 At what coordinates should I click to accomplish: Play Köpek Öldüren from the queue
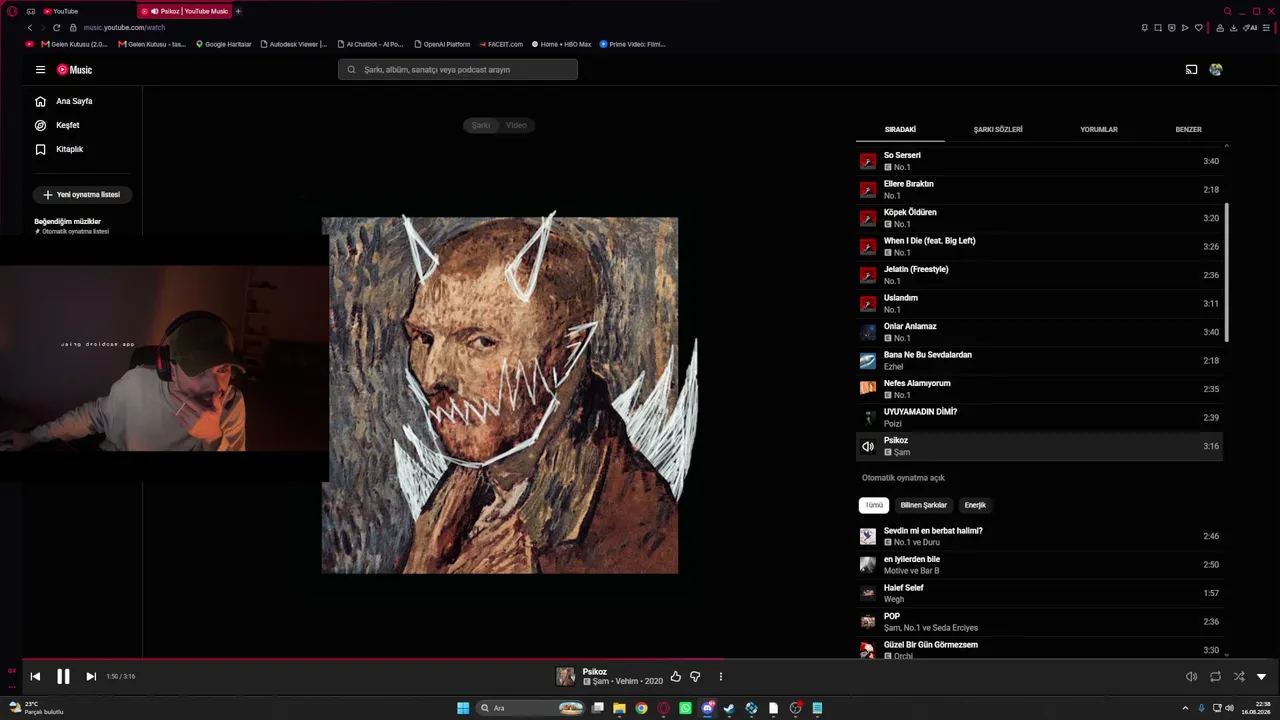click(x=1040, y=218)
